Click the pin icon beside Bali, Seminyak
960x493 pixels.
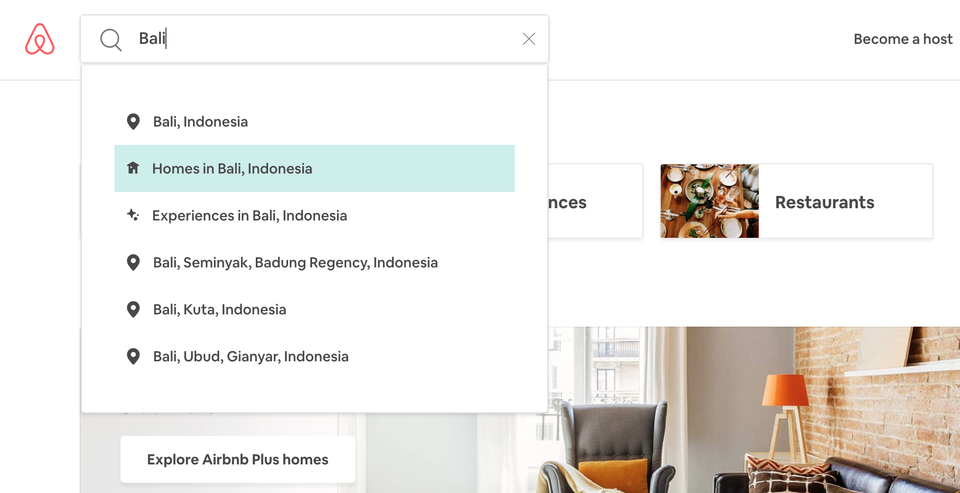pos(133,263)
